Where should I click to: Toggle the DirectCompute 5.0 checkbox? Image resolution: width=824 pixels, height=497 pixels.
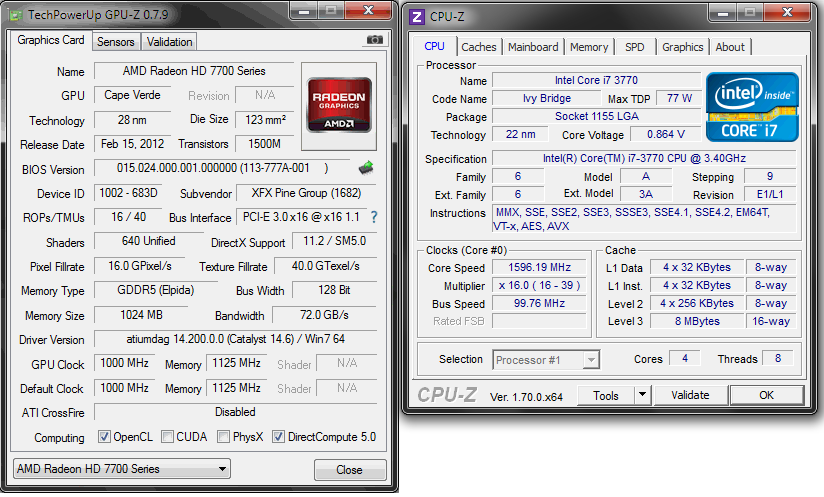point(279,437)
